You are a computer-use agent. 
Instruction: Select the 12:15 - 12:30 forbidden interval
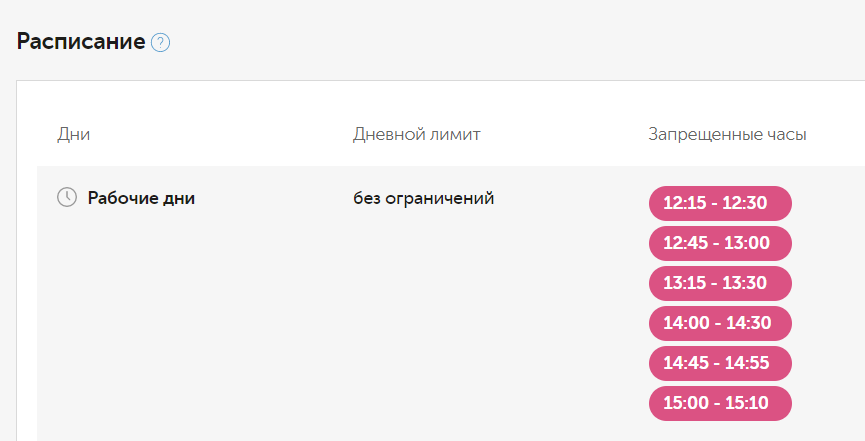pyautogui.click(x=720, y=203)
